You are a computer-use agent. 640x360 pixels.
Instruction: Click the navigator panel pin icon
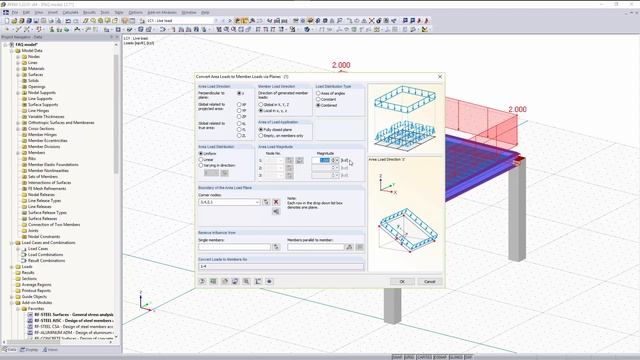[x=111, y=37]
